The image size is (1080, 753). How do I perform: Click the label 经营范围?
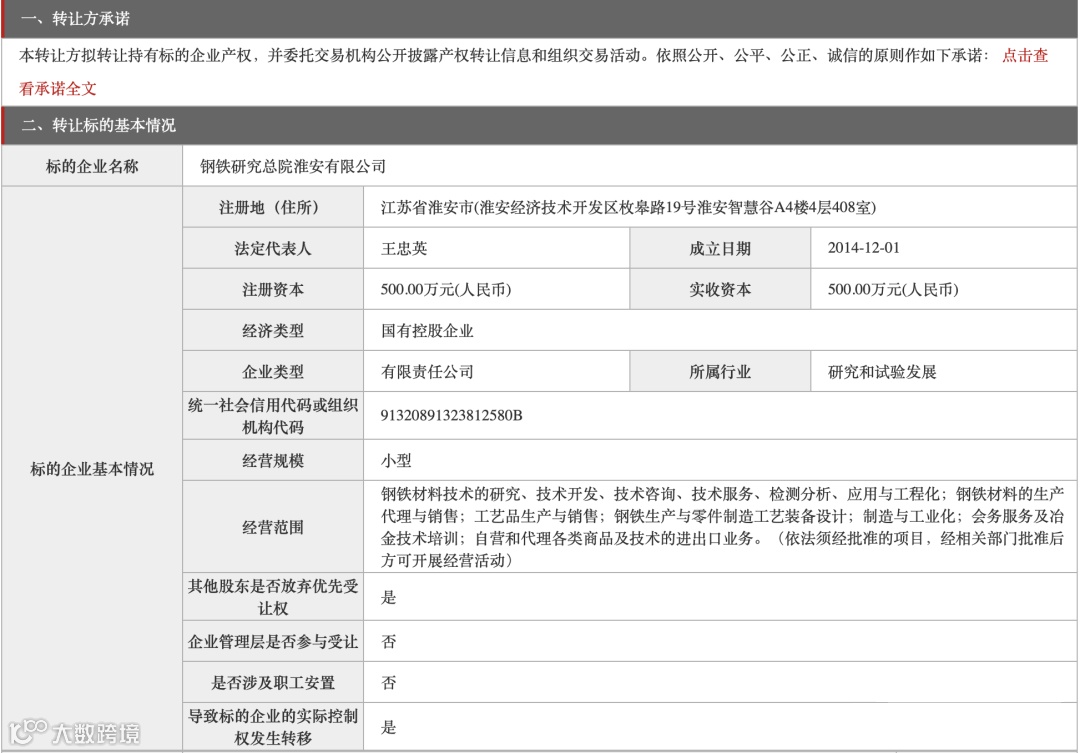click(x=273, y=528)
